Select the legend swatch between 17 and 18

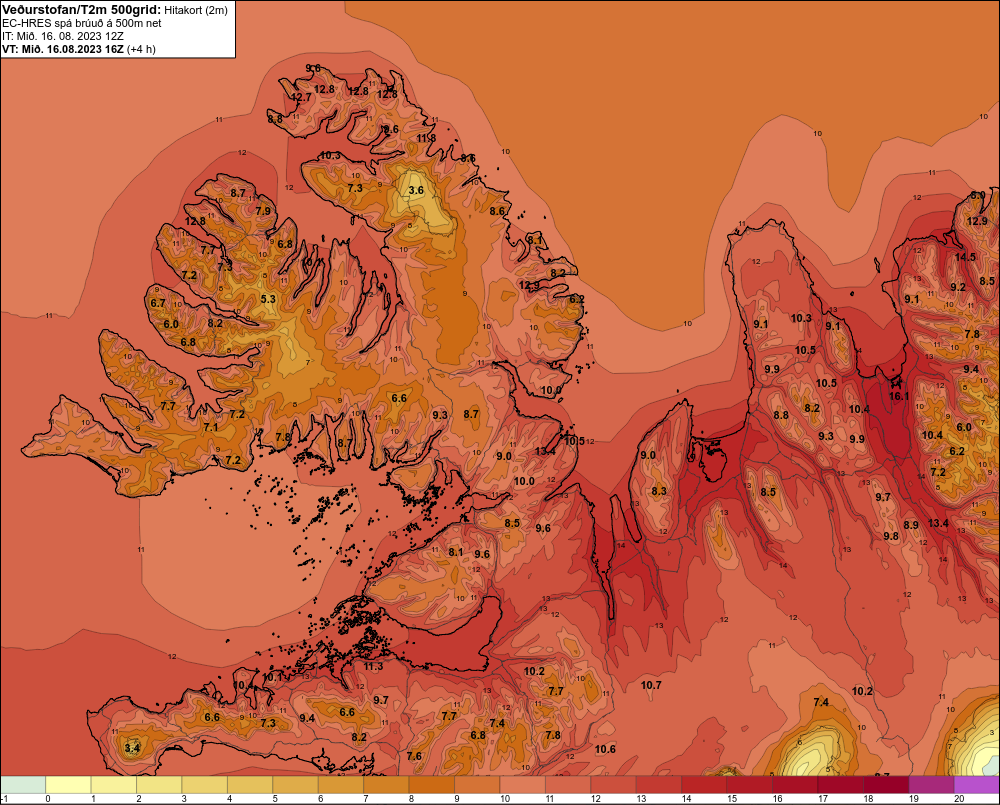(x=841, y=784)
